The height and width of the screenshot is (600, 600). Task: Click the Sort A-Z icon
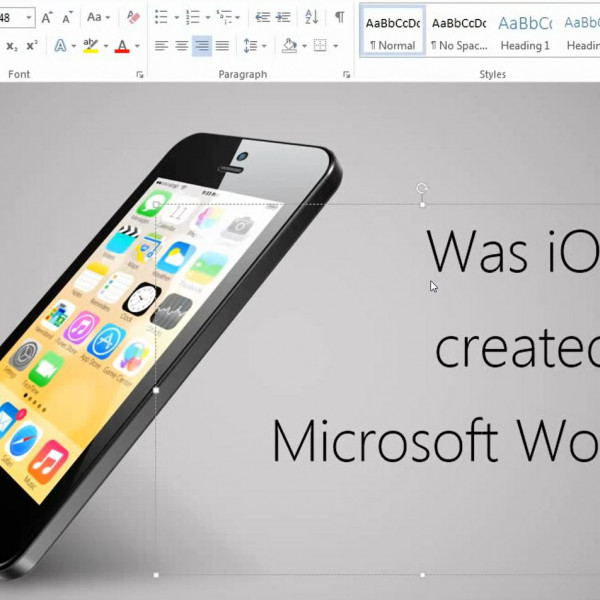[x=311, y=17]
